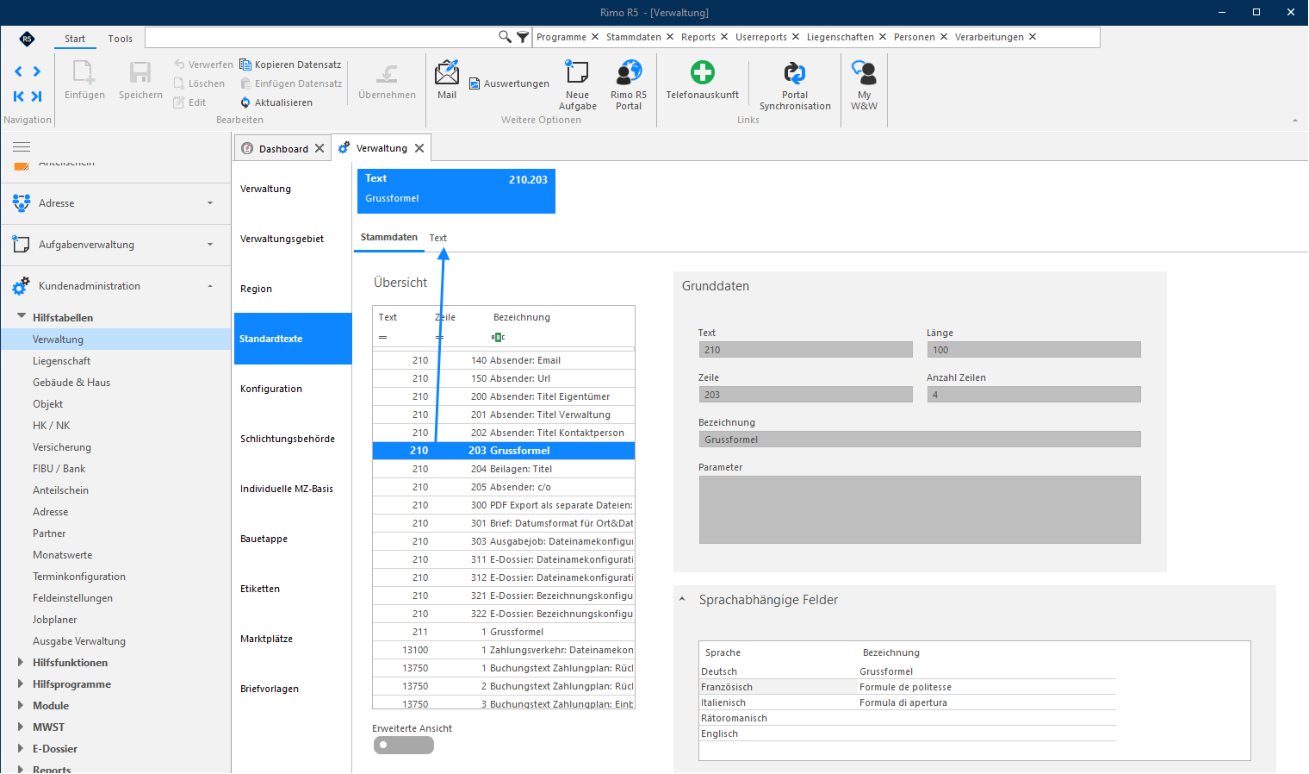This screenshot has height=774, width=1309.
Task: Open the sidebar hamburger menu
Action: [21, 146]
